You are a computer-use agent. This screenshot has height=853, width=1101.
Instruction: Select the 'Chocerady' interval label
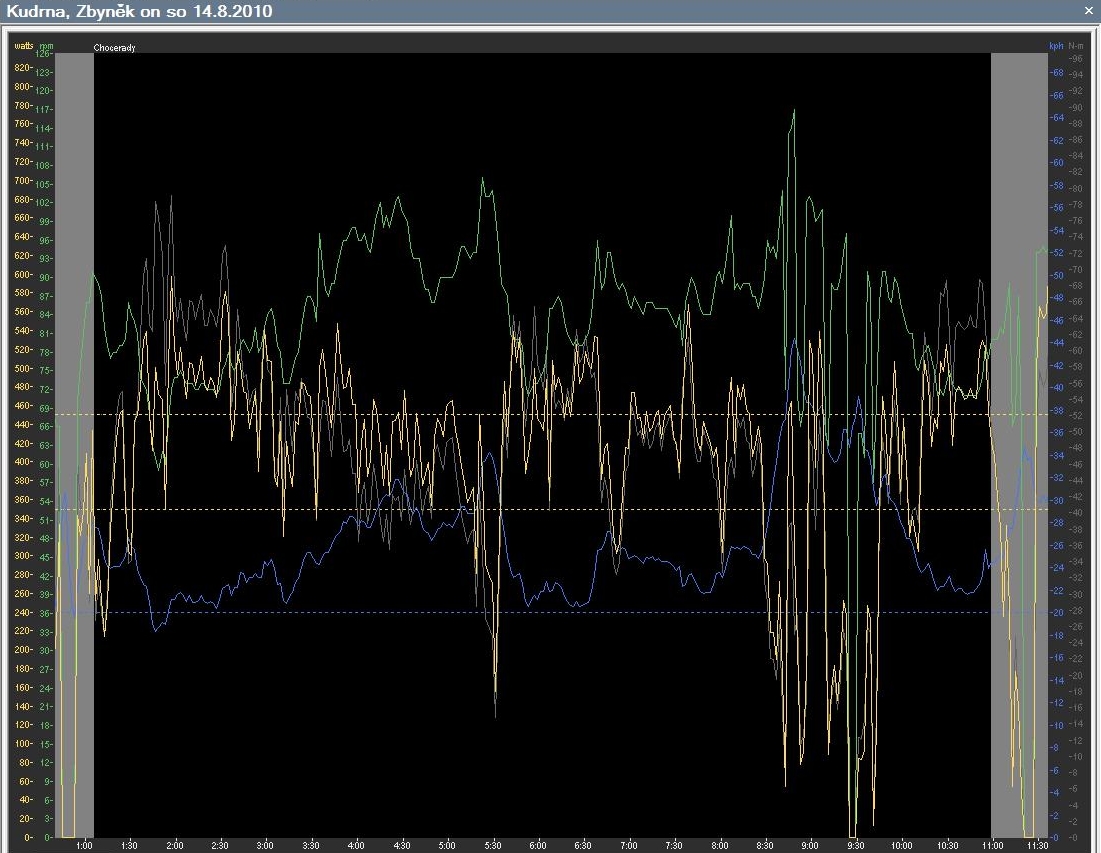[114, 48]
